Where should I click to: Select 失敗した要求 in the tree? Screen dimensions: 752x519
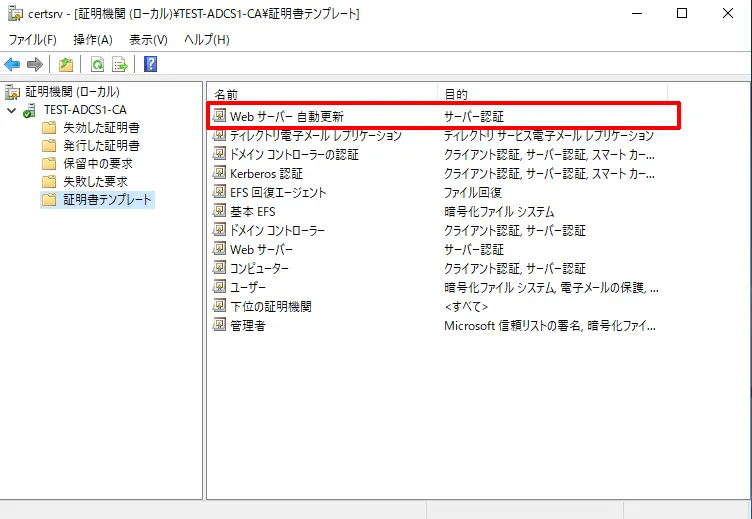coord(95,182)
